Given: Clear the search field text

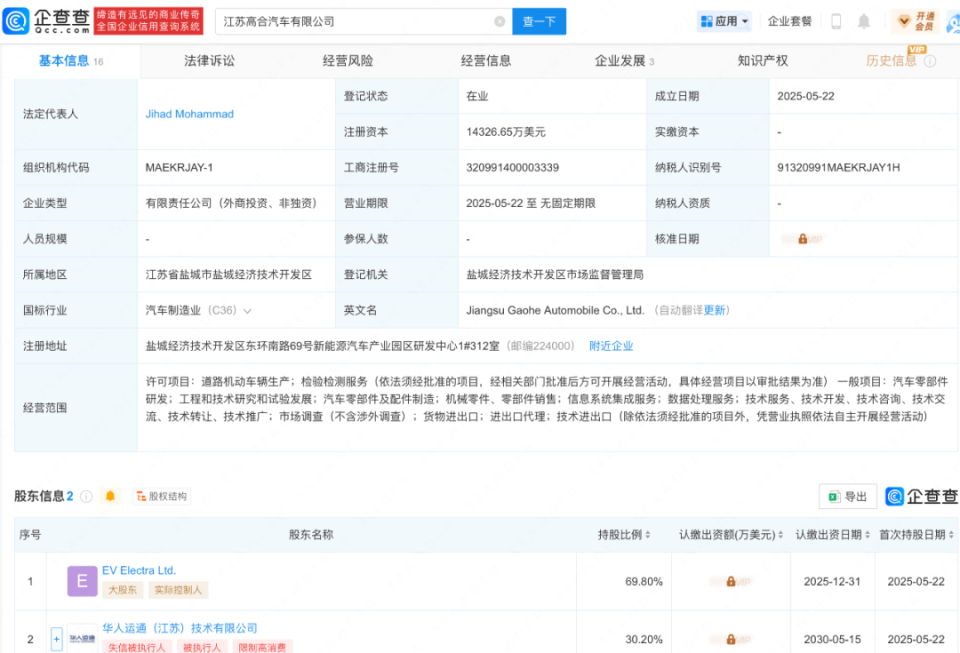Looking at the screenshot, I should click(500, 21).
